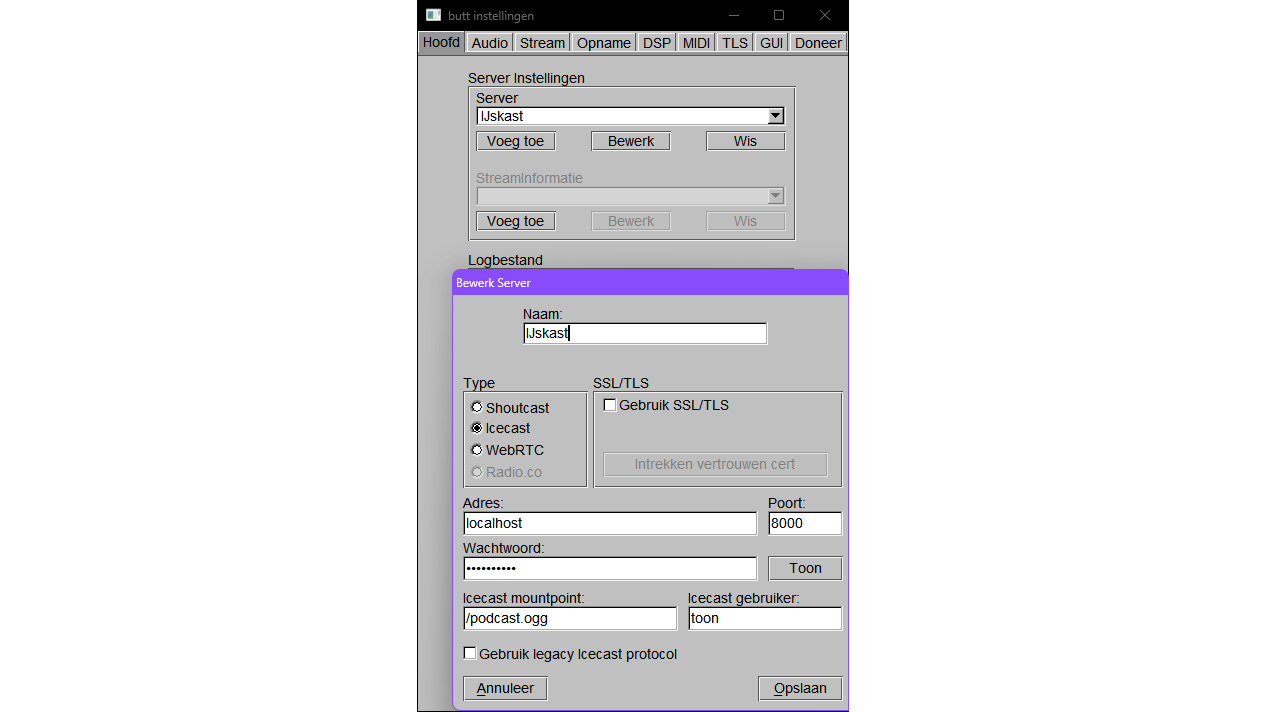Open the MIDI tab
This screenshot has width=1266, height=712.
(696, 43)
